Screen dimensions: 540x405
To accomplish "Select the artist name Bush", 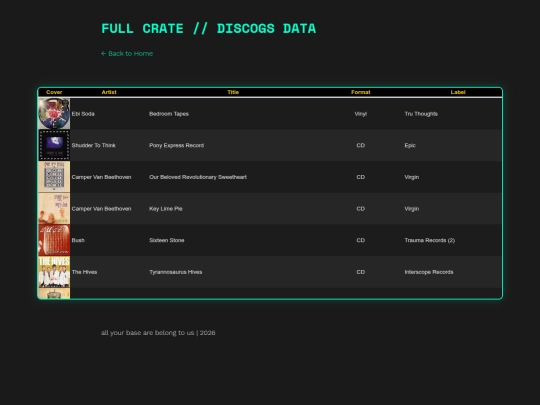I will 78,240.
